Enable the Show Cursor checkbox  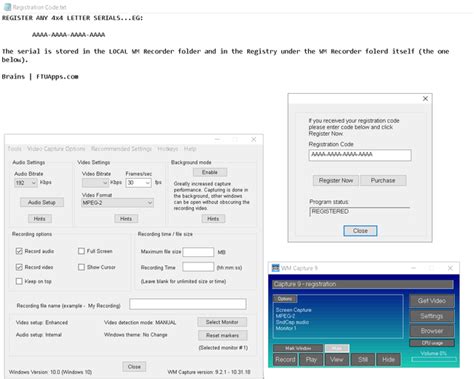81,267
